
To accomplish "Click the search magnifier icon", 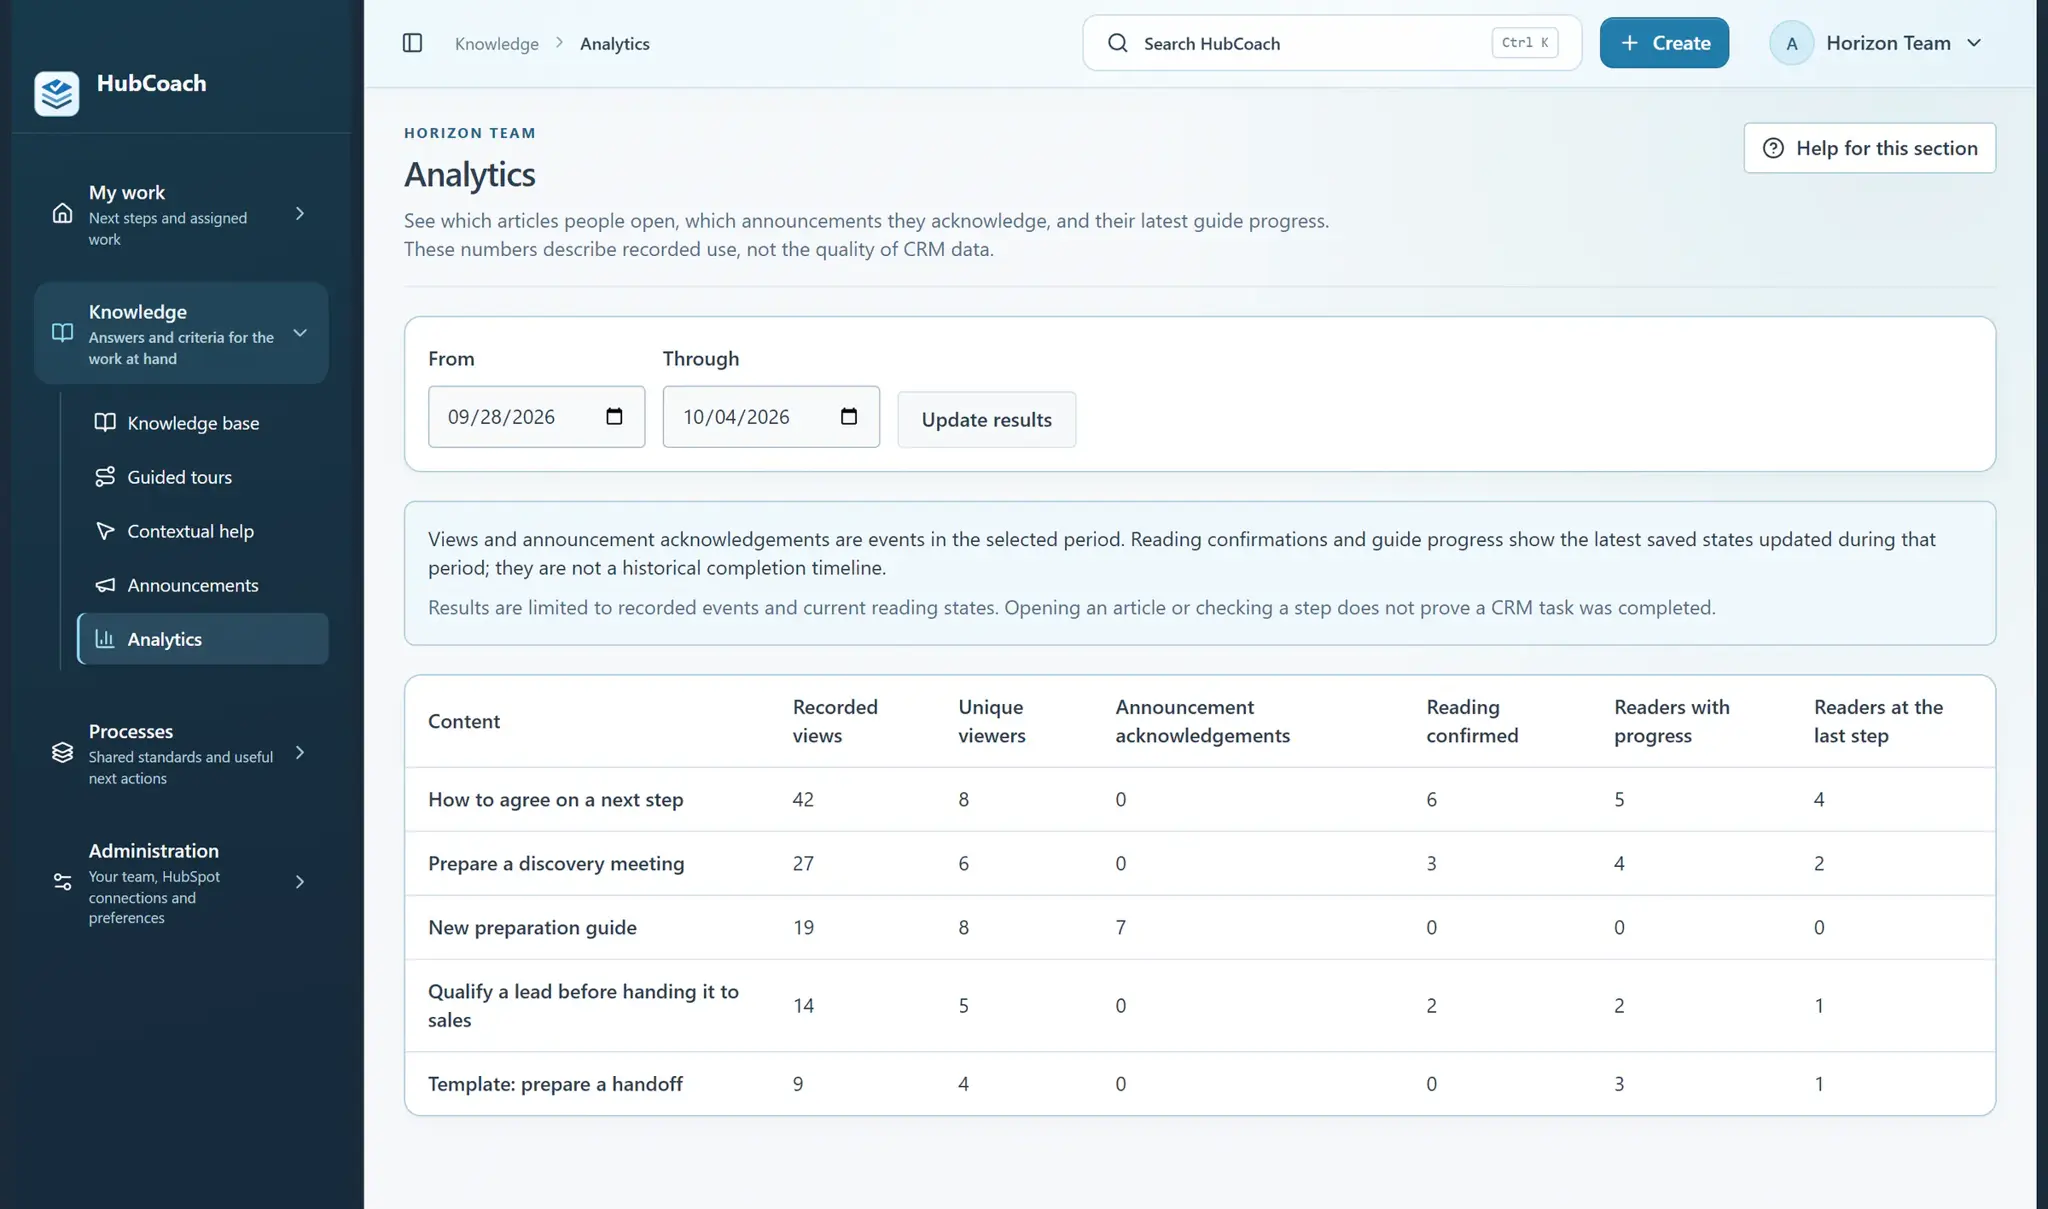I will 1118,43.
